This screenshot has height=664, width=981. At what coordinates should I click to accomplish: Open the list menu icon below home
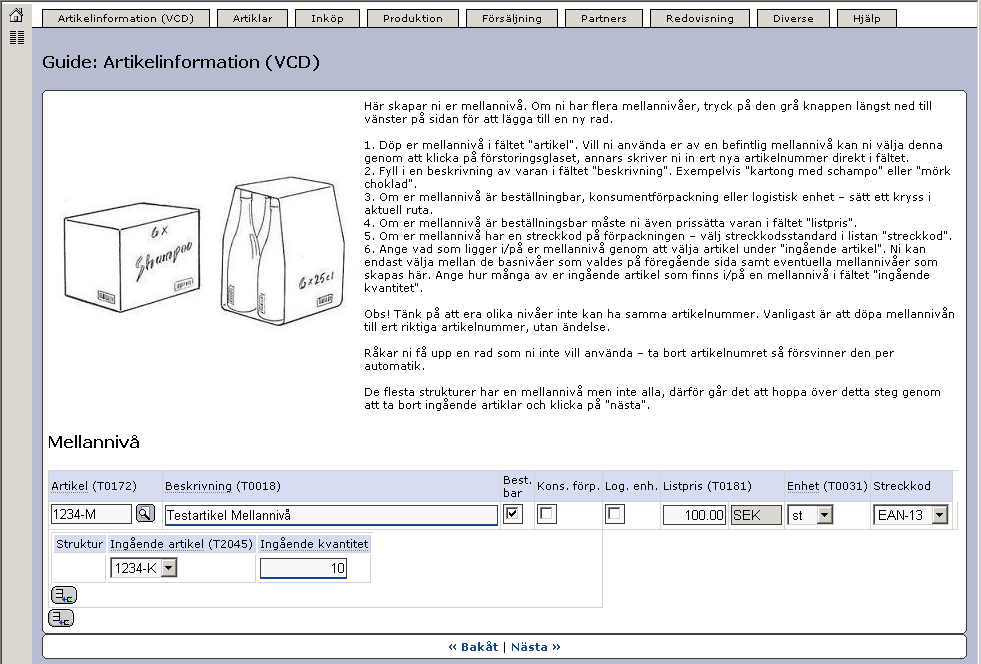tap(17, 38)
